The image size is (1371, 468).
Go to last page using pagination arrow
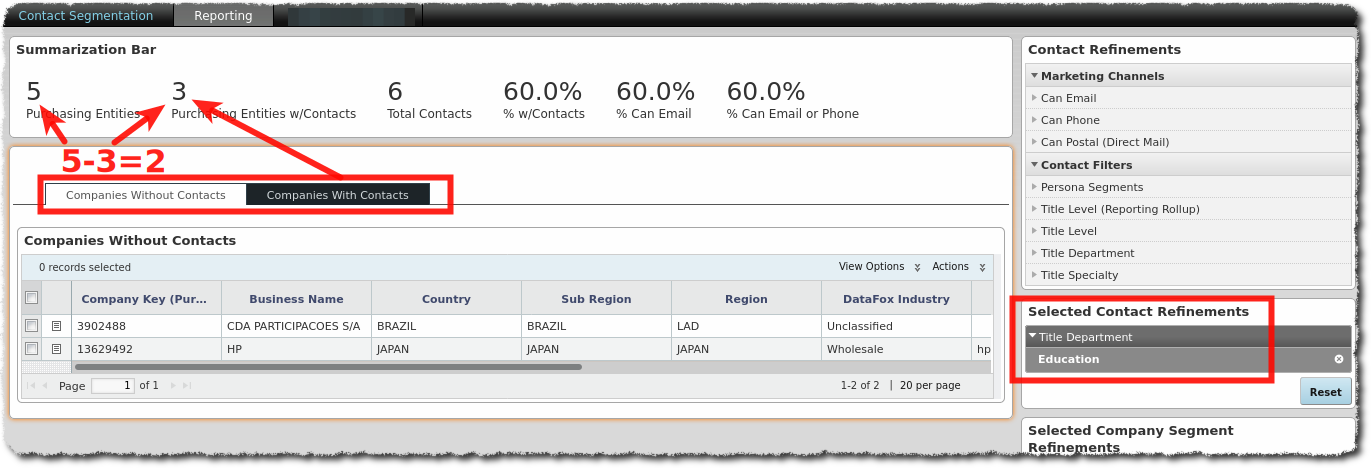click(187, 386)
